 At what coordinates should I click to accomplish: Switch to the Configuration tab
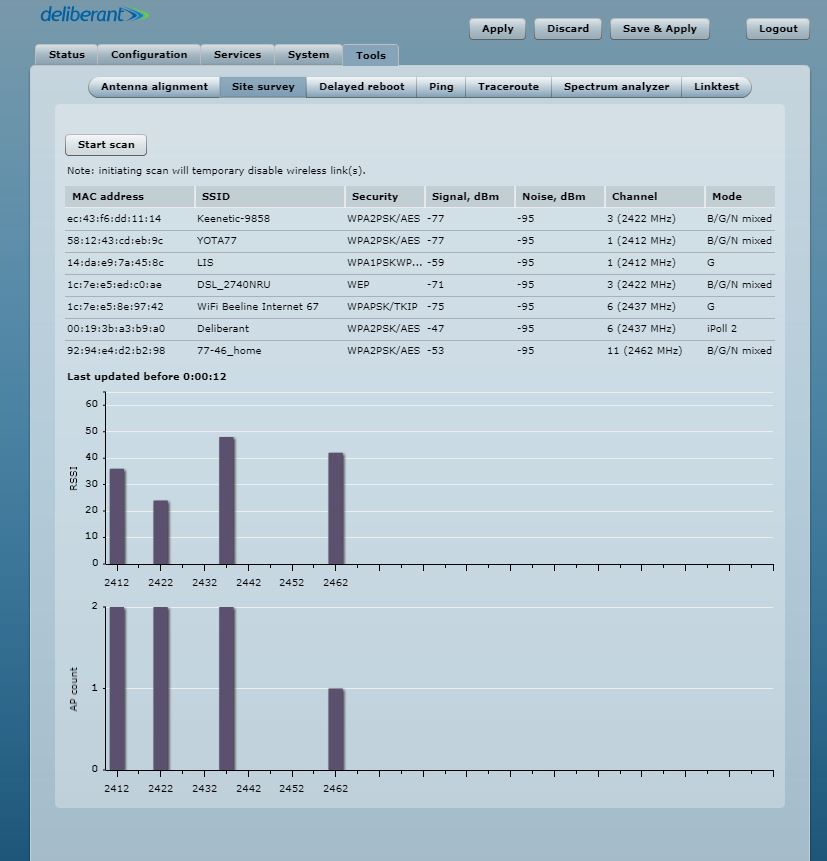pyautogui.click(x=149, y=55)
